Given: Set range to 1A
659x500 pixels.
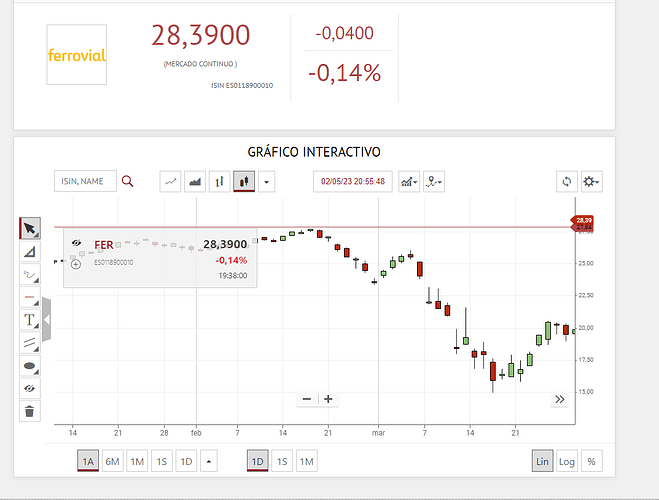Looking at the screenshot, I should coord(88,461).
